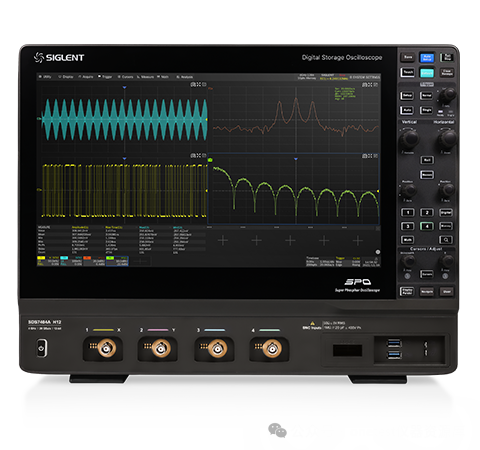Tap the channel 1 BNC input connector
Viewport: 480px width, 450px height.
(107, 348)
